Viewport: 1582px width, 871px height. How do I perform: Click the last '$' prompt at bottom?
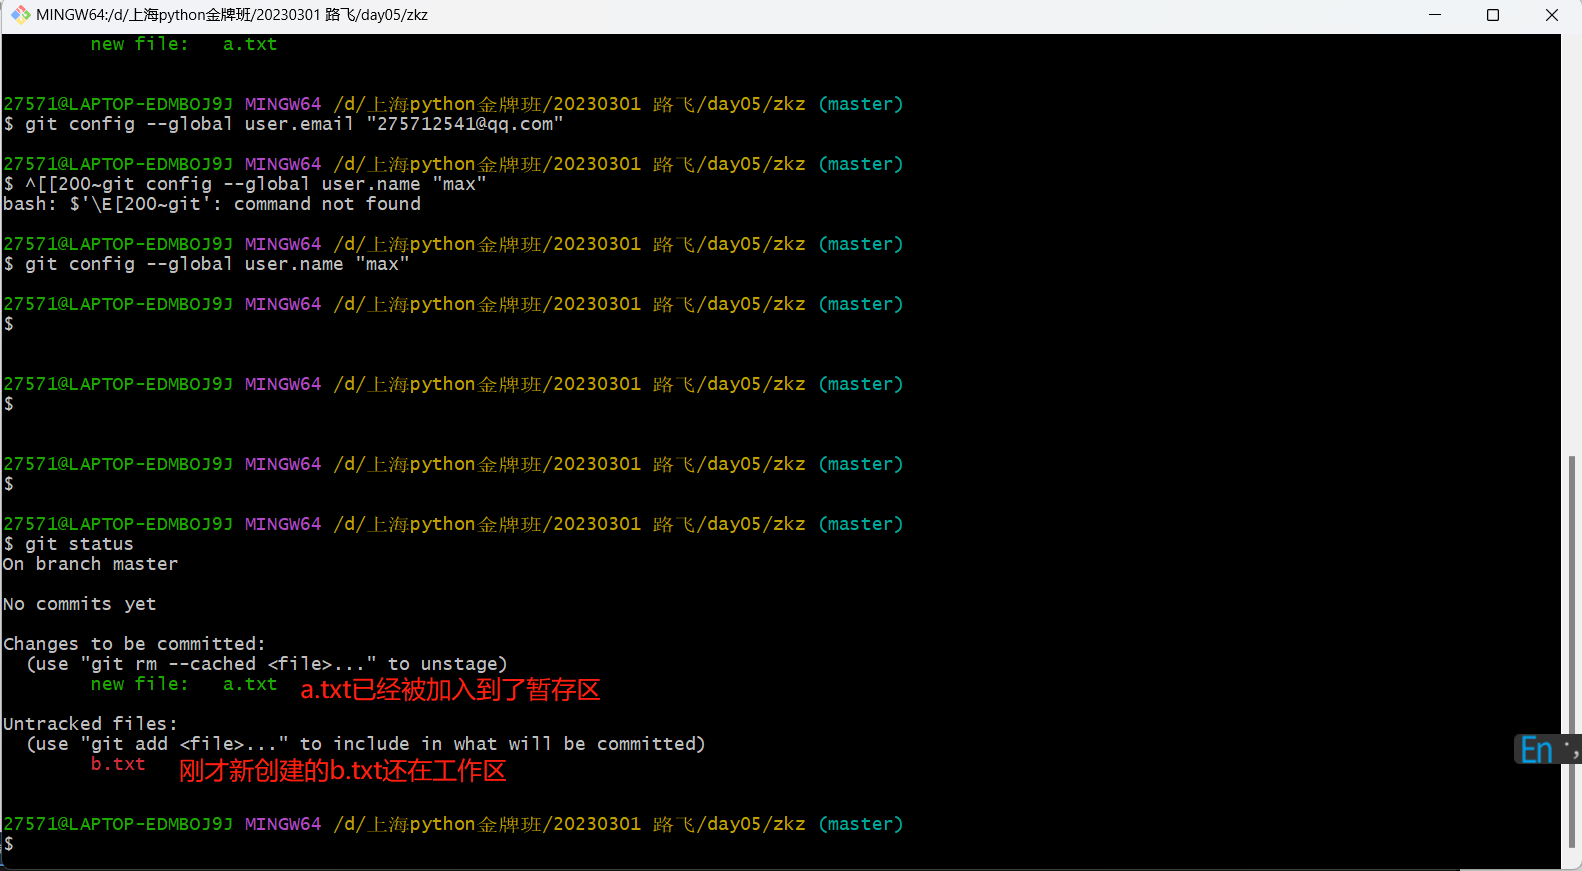pyautogui.click(x=9, y=844)
